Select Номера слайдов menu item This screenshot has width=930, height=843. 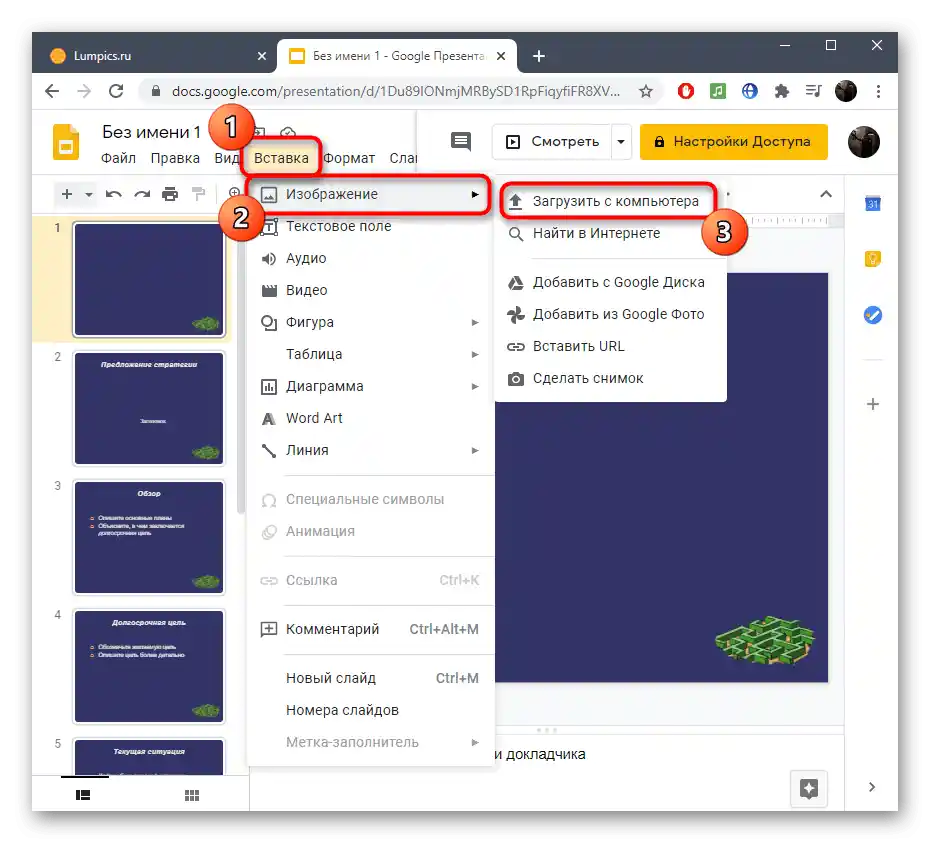(370, 710)
